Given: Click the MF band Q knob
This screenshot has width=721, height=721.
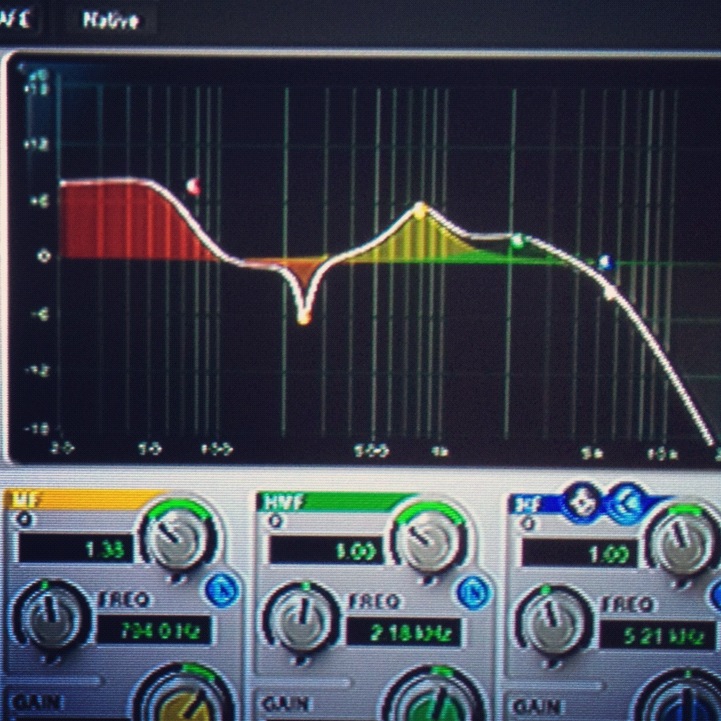Looking at the screenshot, I should tap(178, 537).
